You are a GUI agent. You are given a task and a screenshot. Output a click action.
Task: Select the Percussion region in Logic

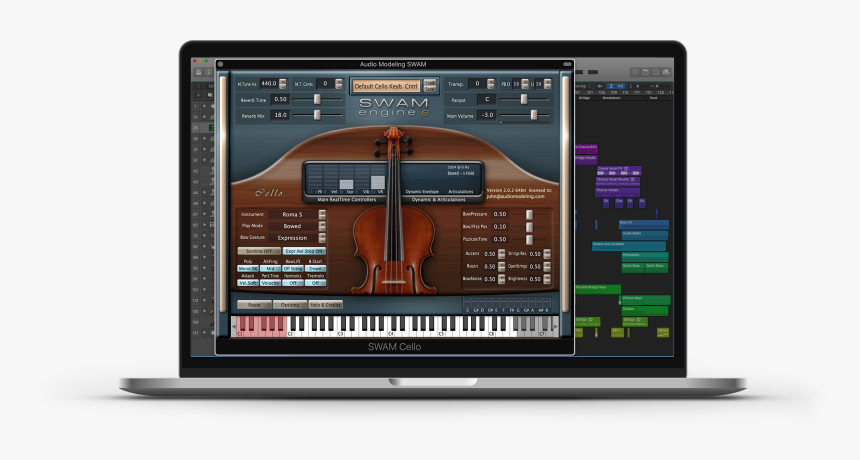(644, 256)
